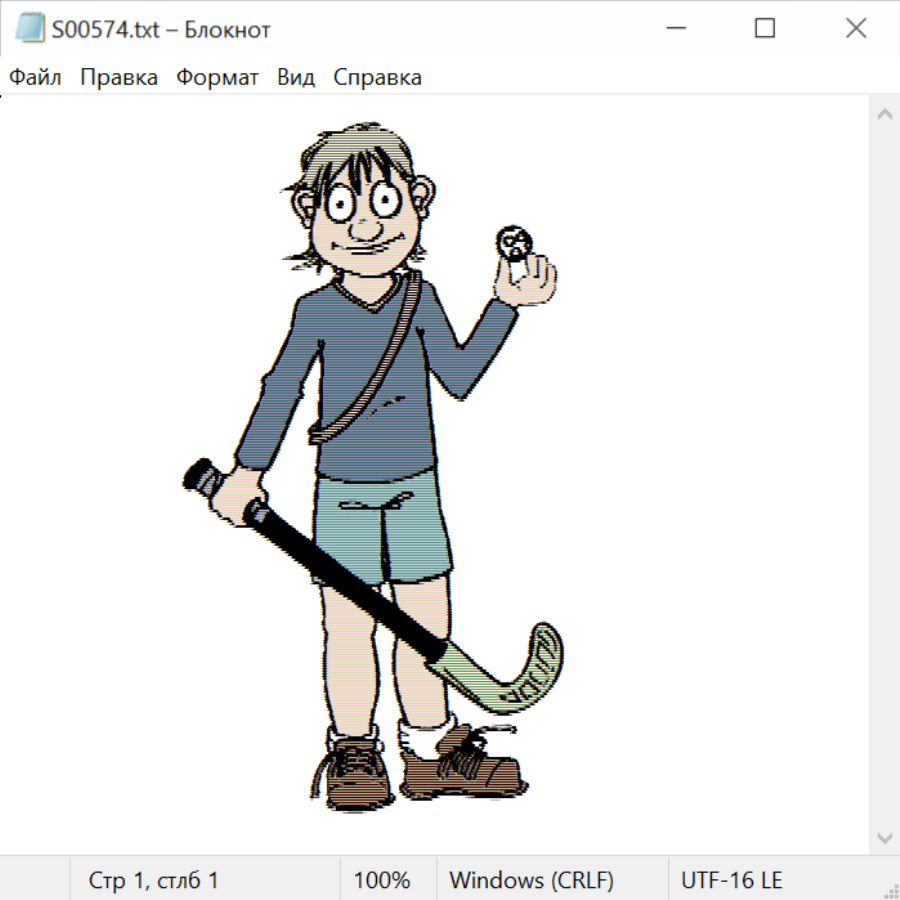Click the 100% zoom indicator
Screen dimensions: 900x900
382,880
